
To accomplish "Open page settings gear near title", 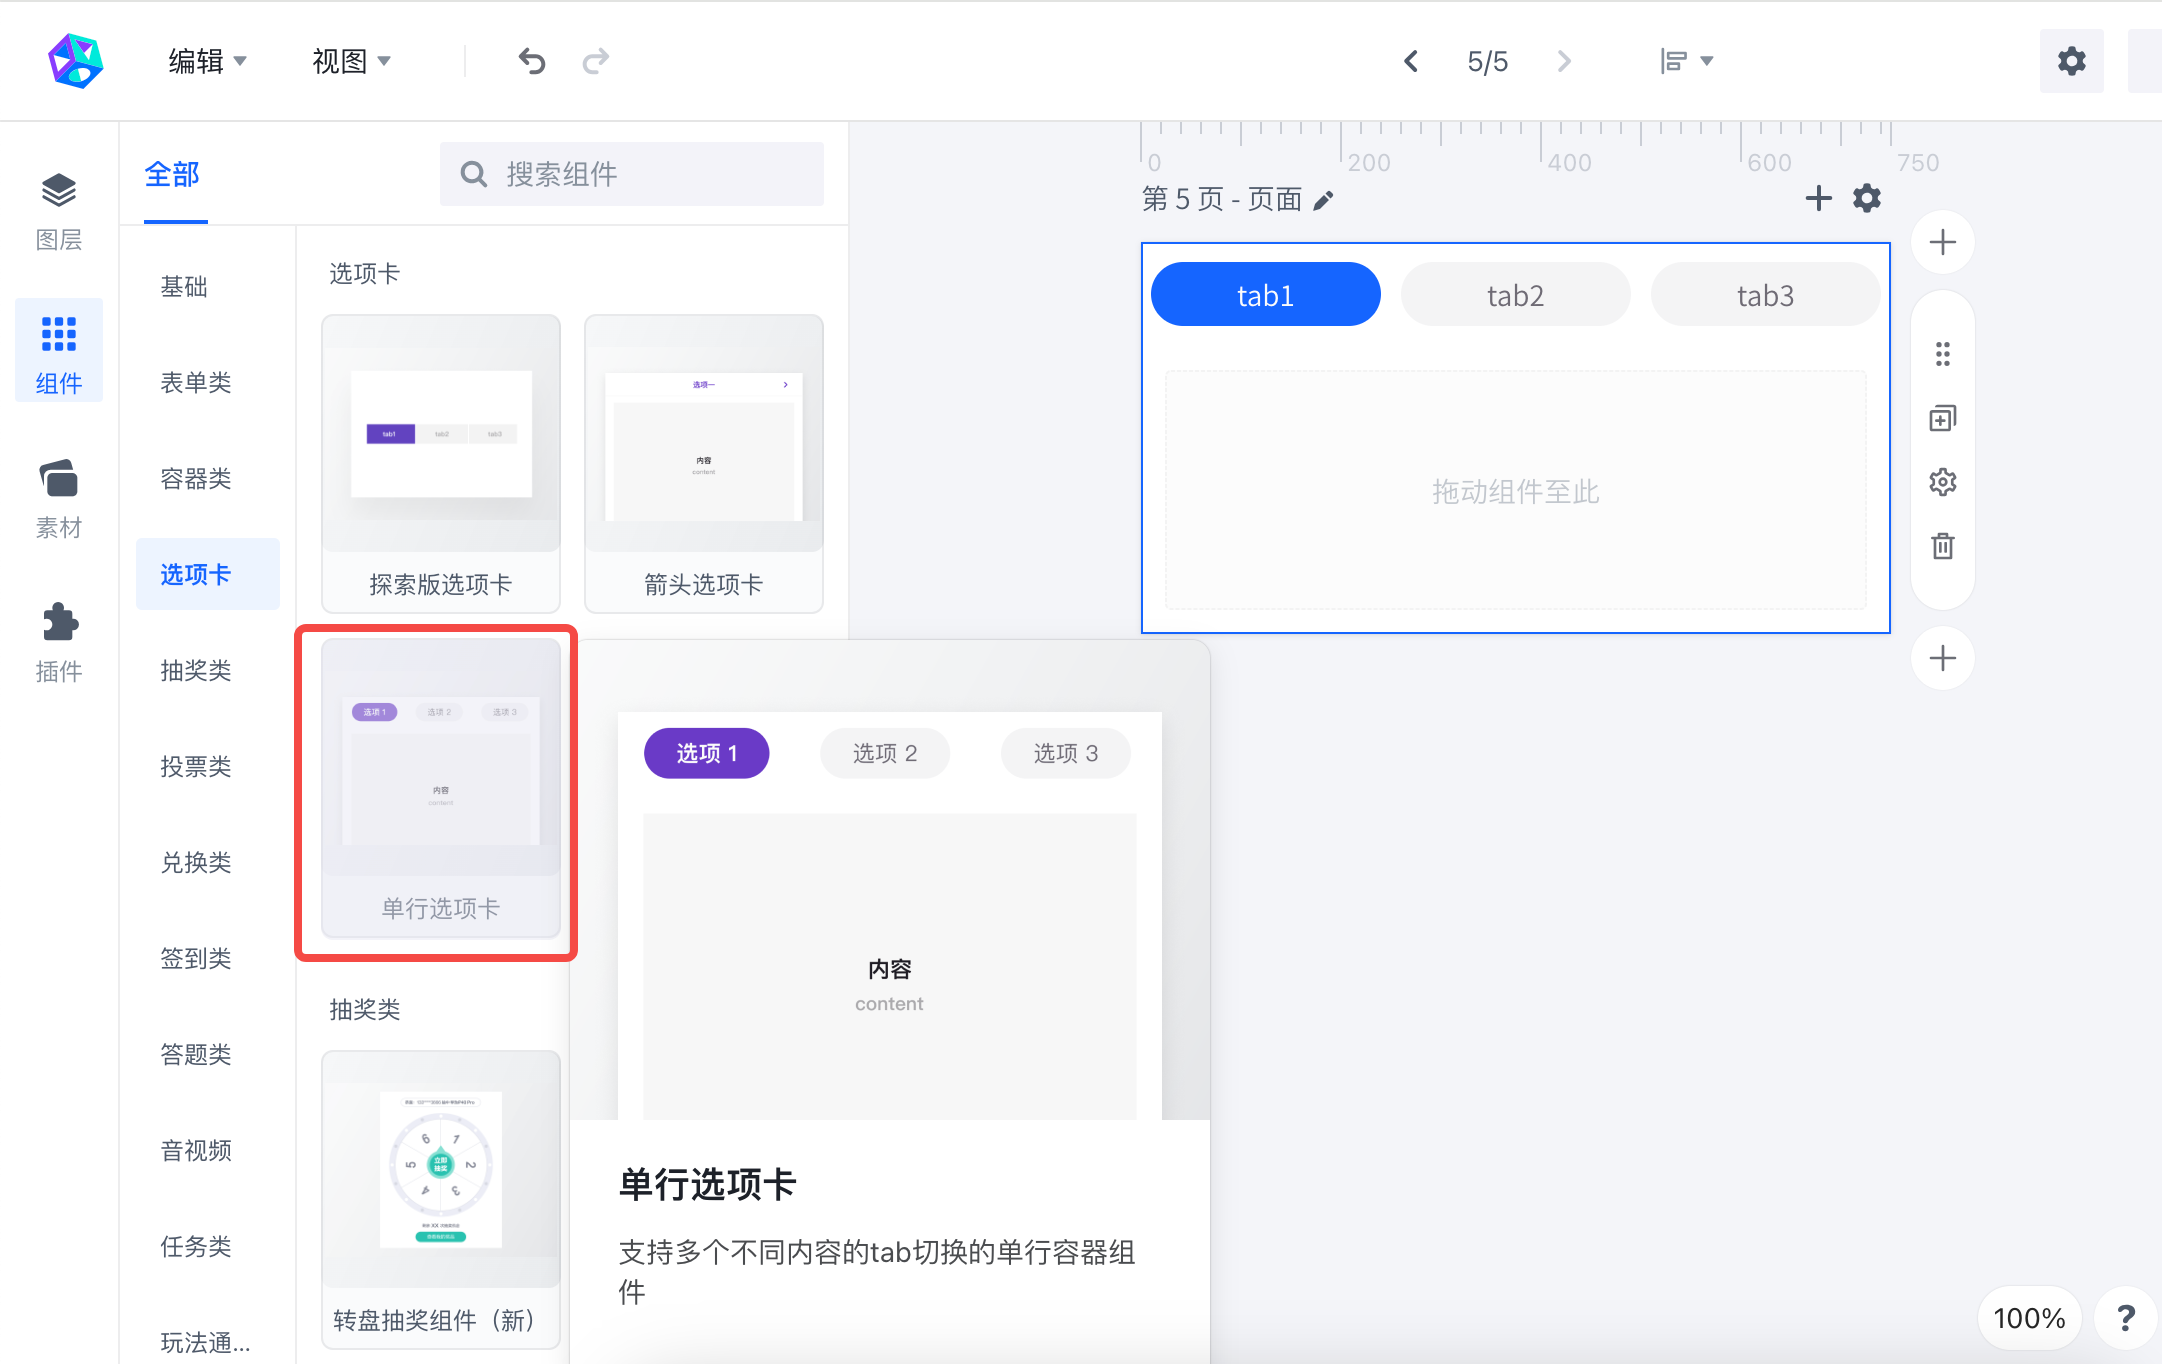I will [x=1867, y=198].
